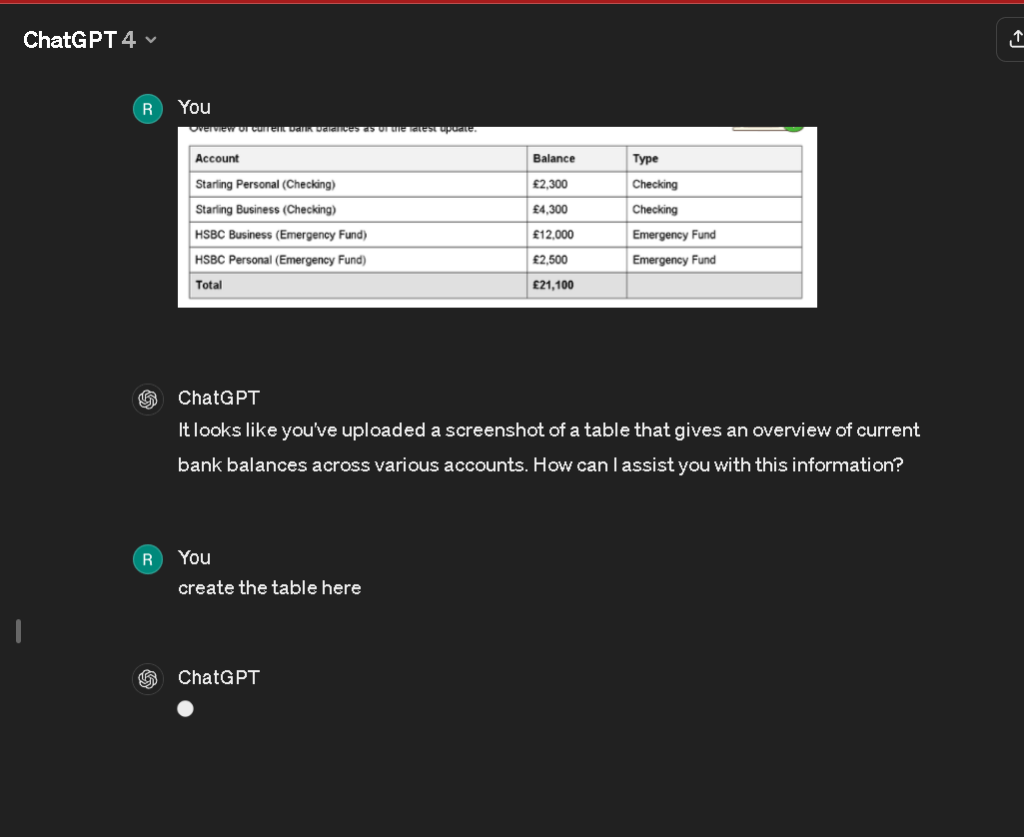Click the Starling Personal (Checking) row in the image
The height and width of the screenshot is (837, 1024).
496,184
